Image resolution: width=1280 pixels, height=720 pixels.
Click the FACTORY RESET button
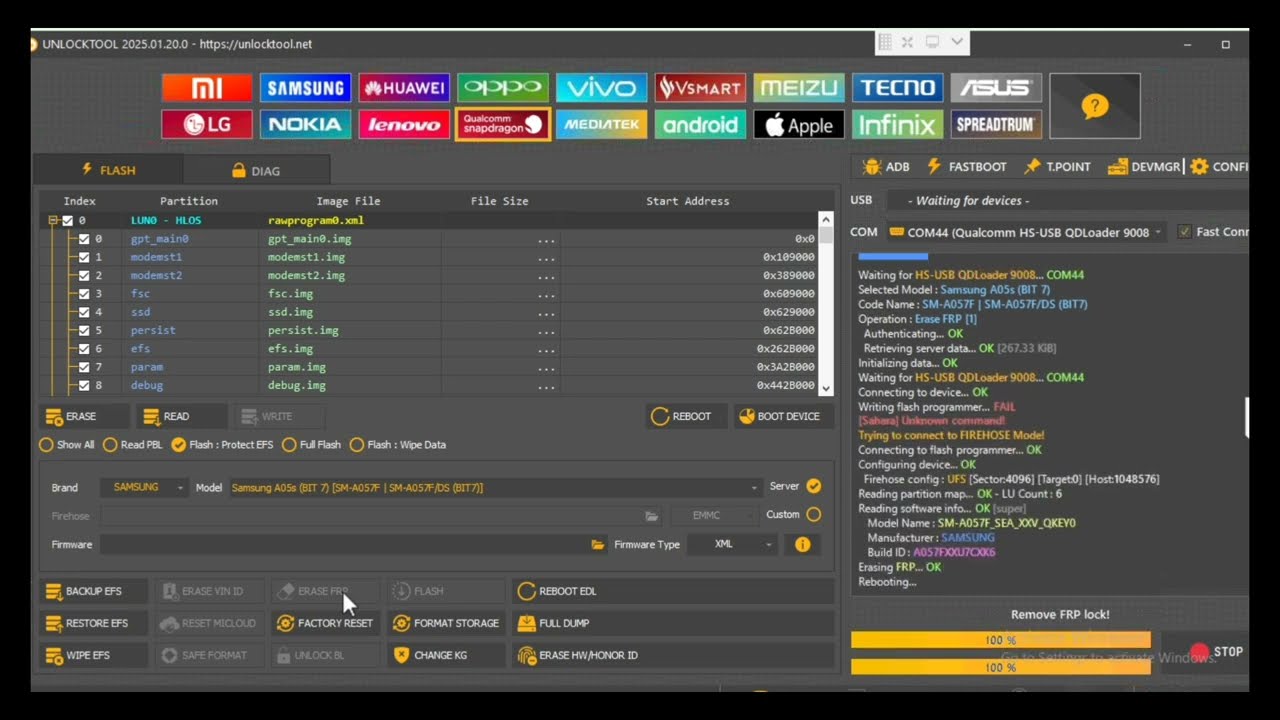click(x=324, y=623)
